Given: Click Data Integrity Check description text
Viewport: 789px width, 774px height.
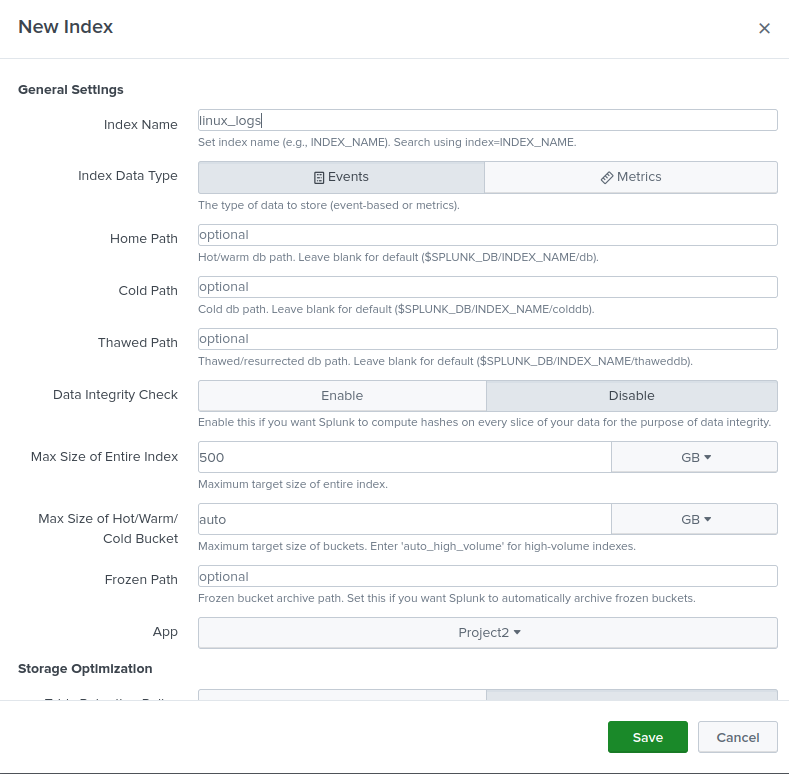Looking at the screenshot, I should click(484, 422).
